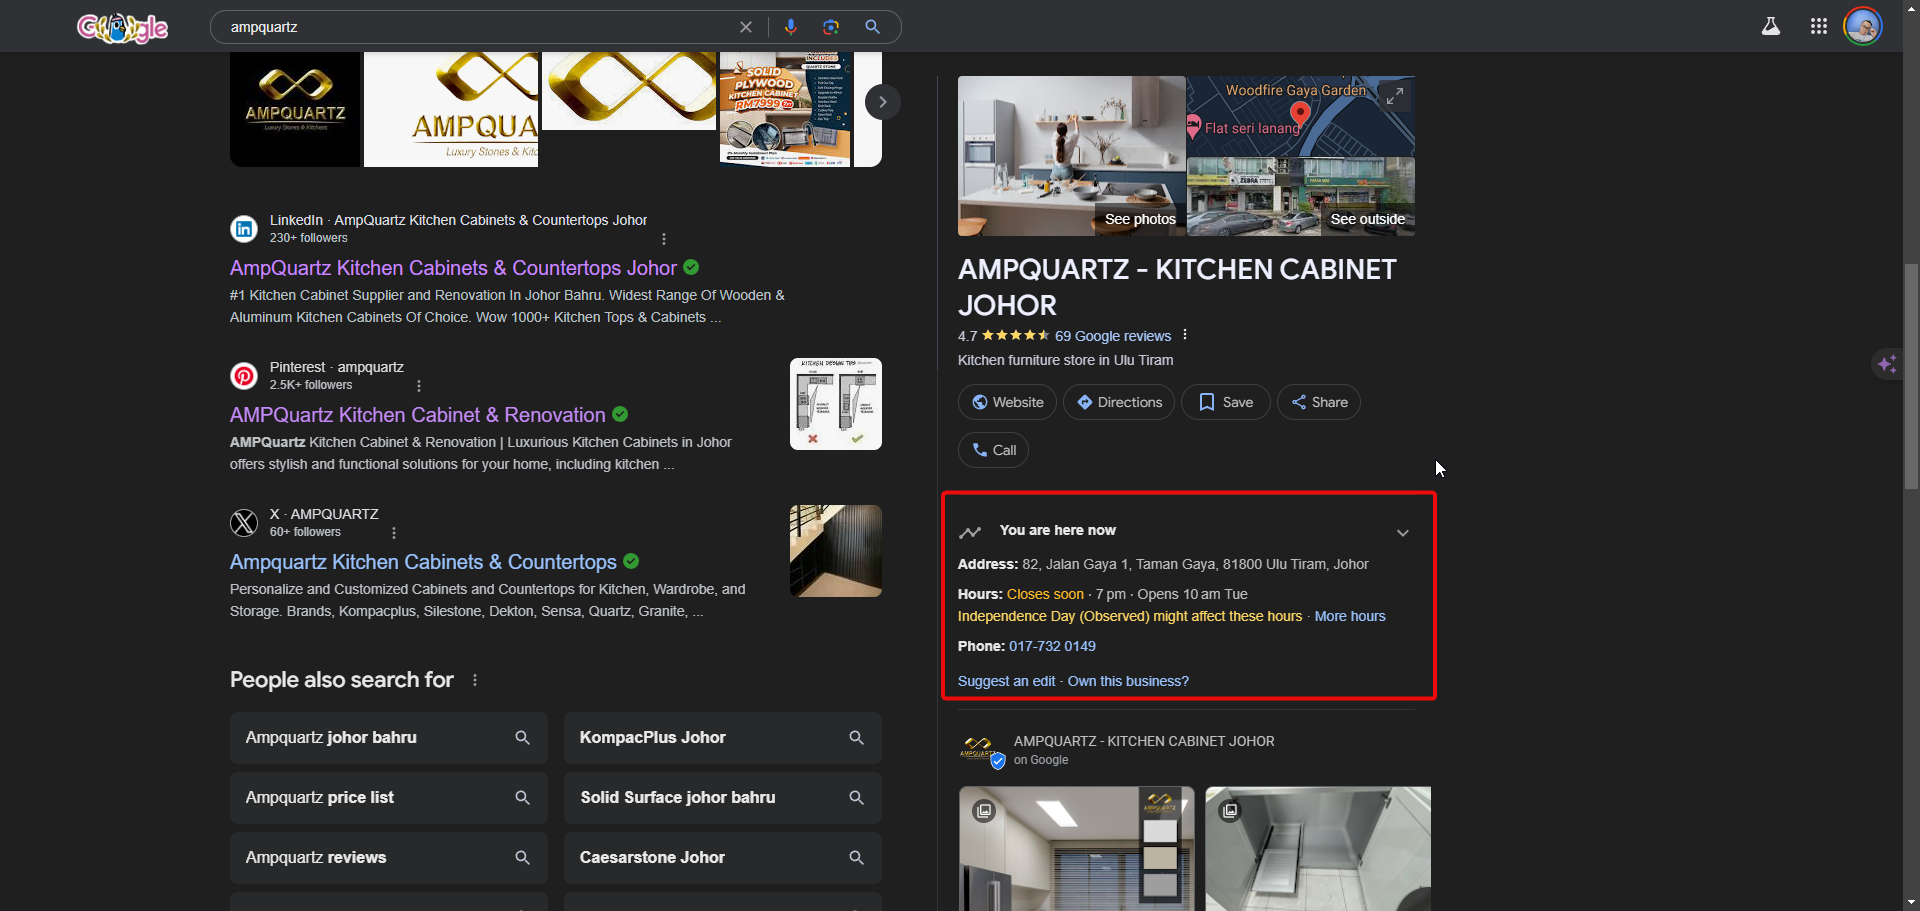Viewport: 1920px width, 911px height.
Task: Open People also search for options
Action: [475, 680]
